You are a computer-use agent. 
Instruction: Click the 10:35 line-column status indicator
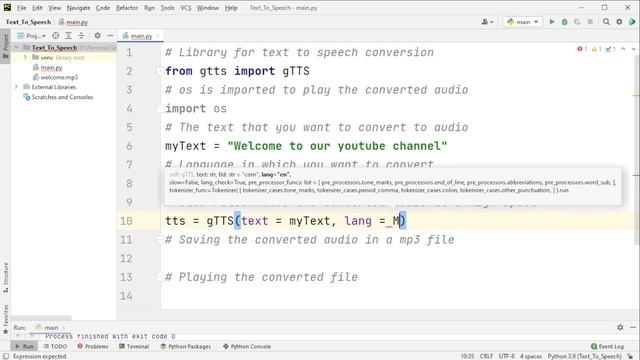pos(467,356)
